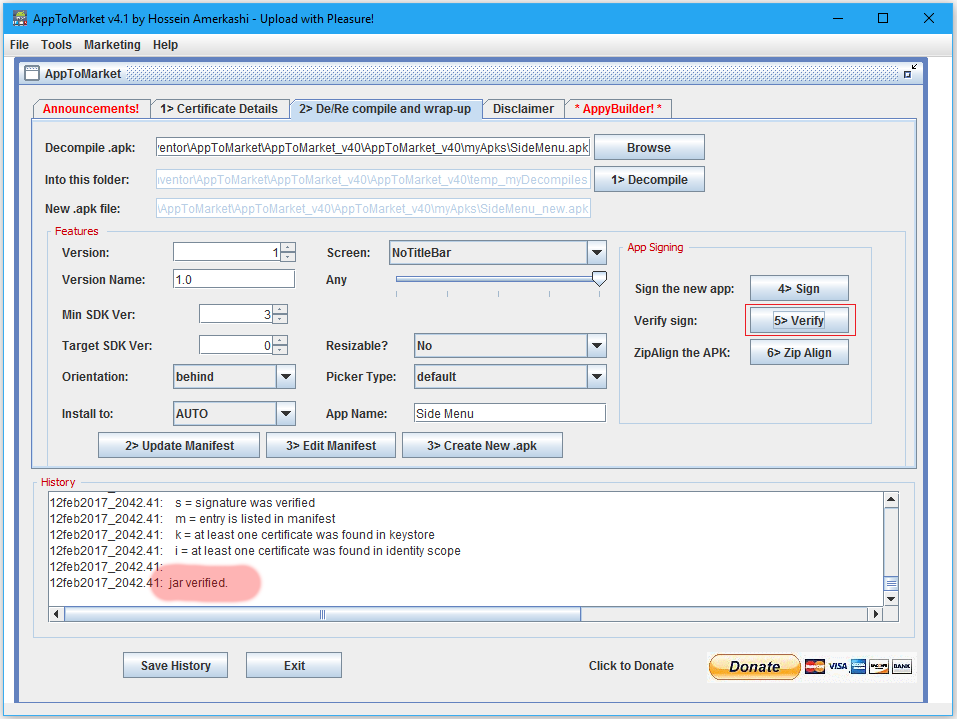This screenshot has height=719, width=957.
Task: Increase the Target SDK Ver spinner
Action: [x=280, y=341]
